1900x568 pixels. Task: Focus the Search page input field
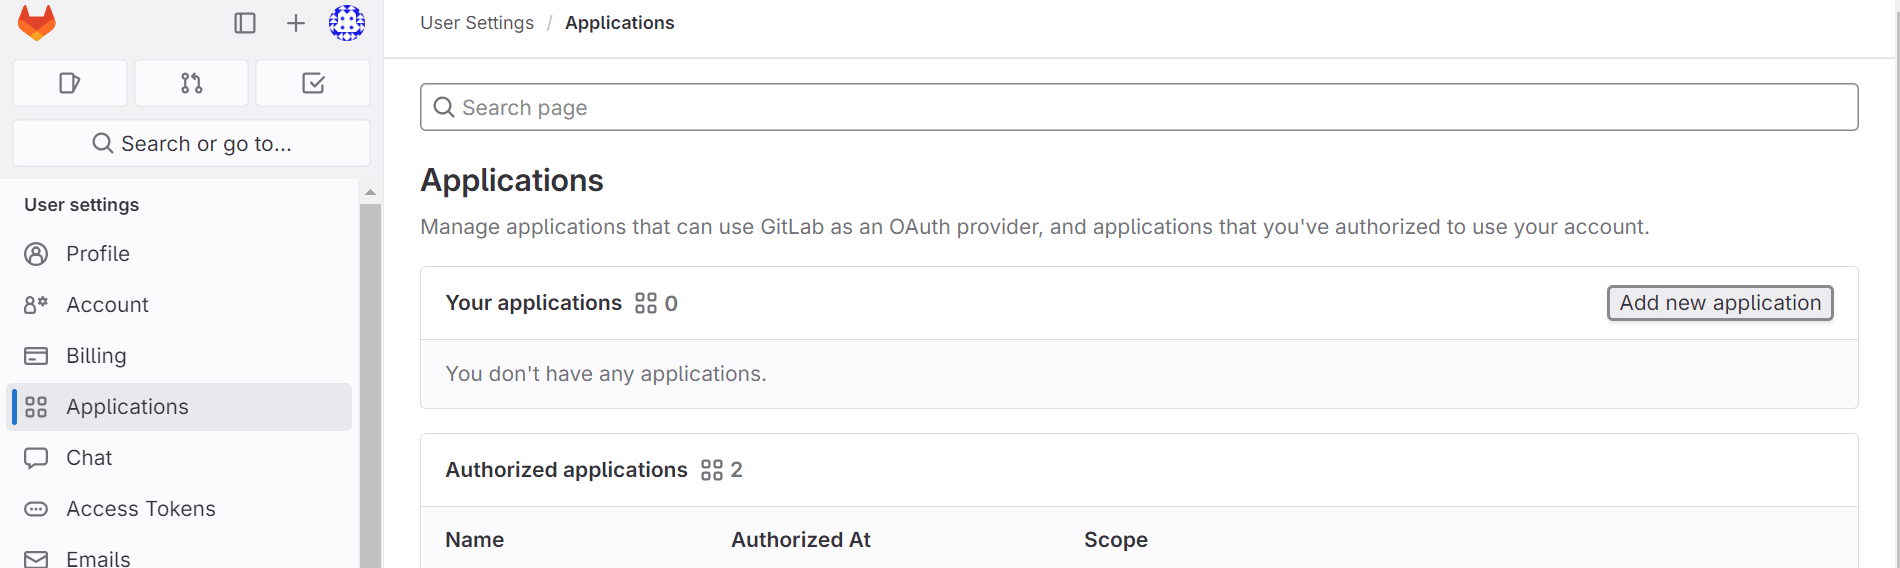coord(1139,107)
